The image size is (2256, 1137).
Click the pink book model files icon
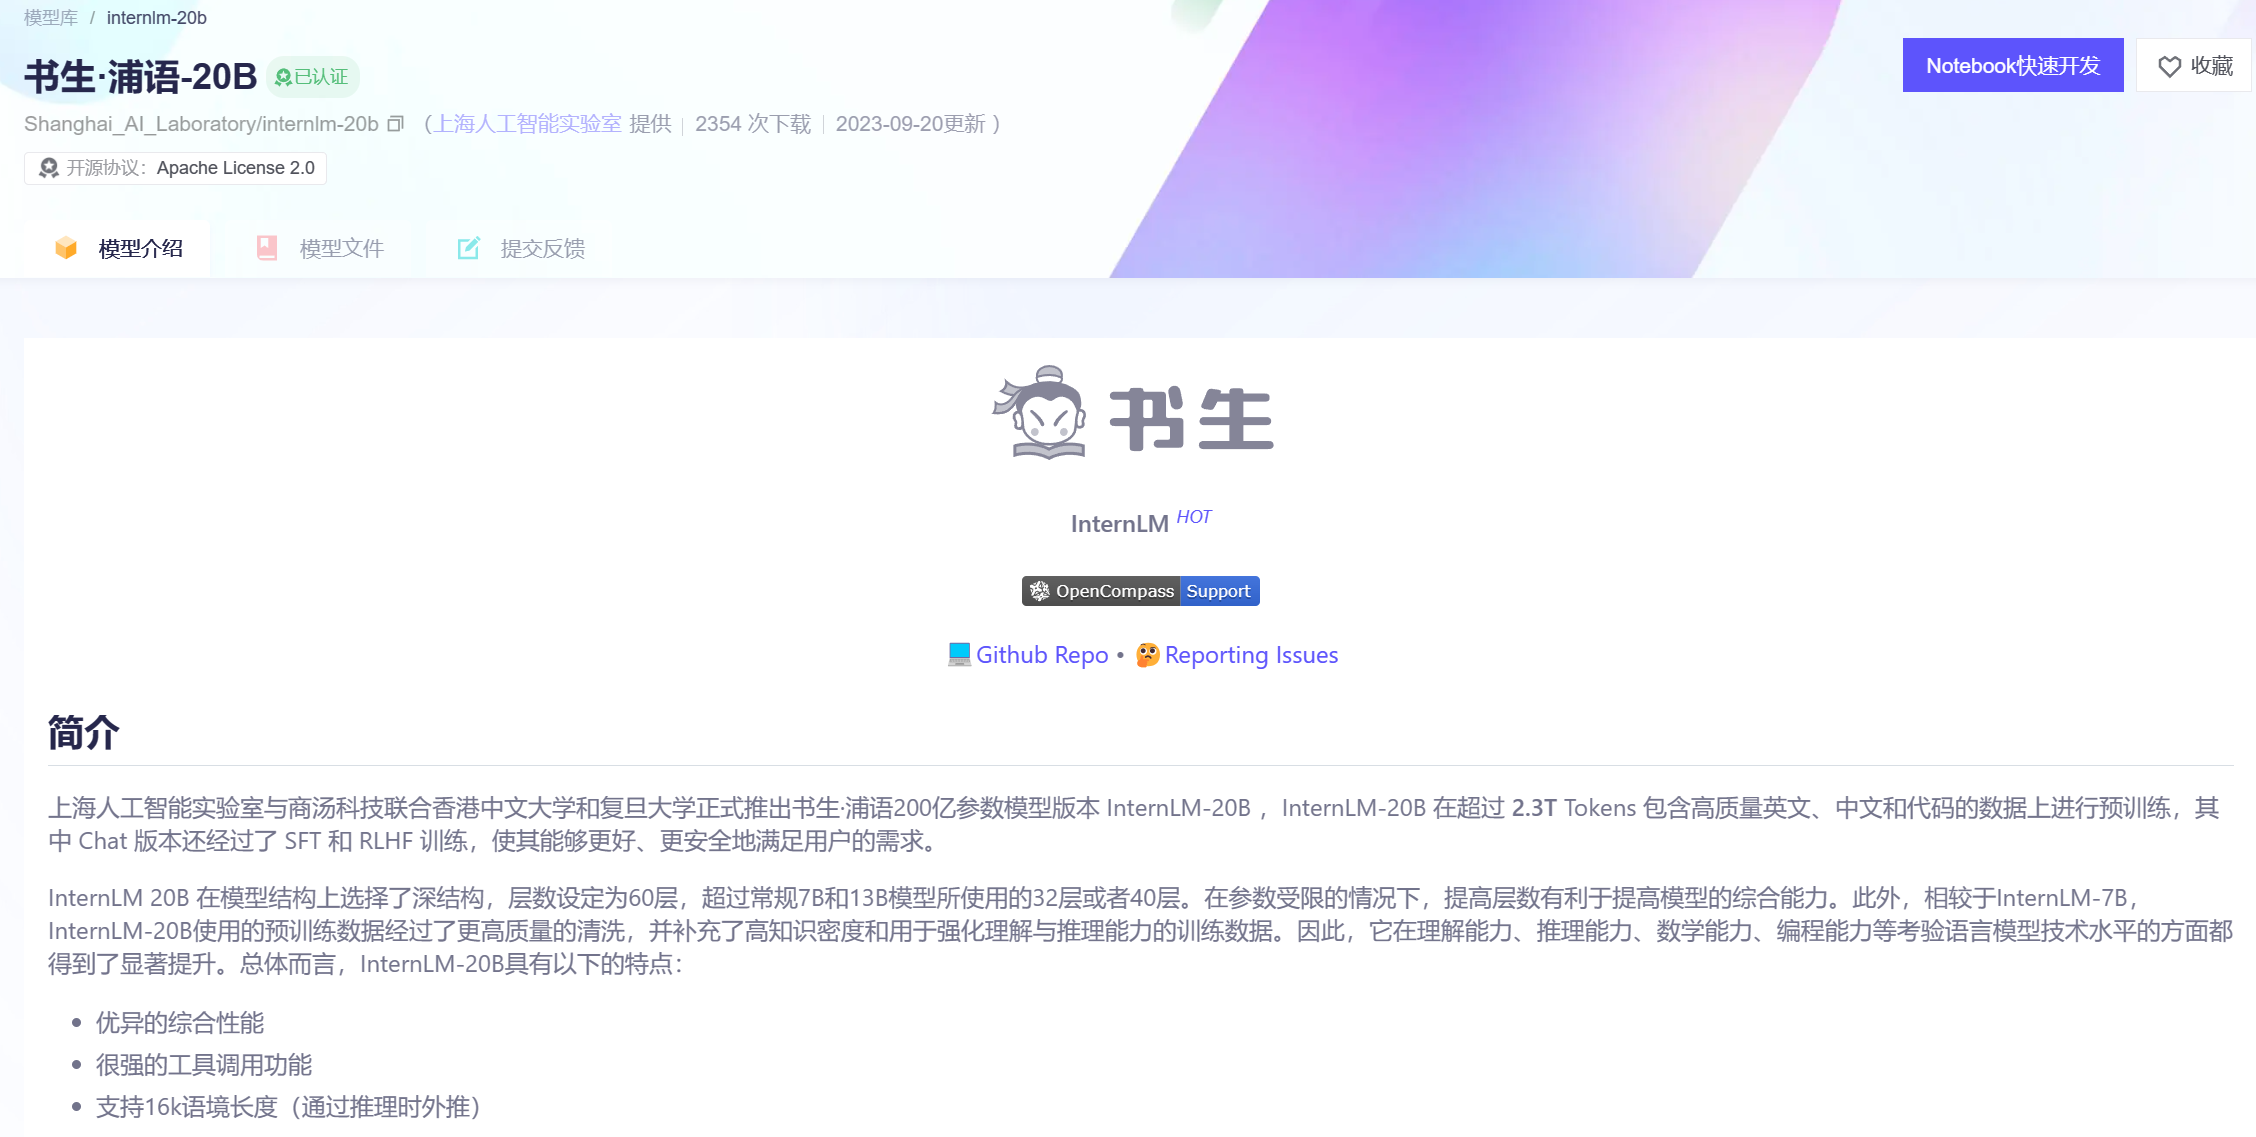[267, 248]
